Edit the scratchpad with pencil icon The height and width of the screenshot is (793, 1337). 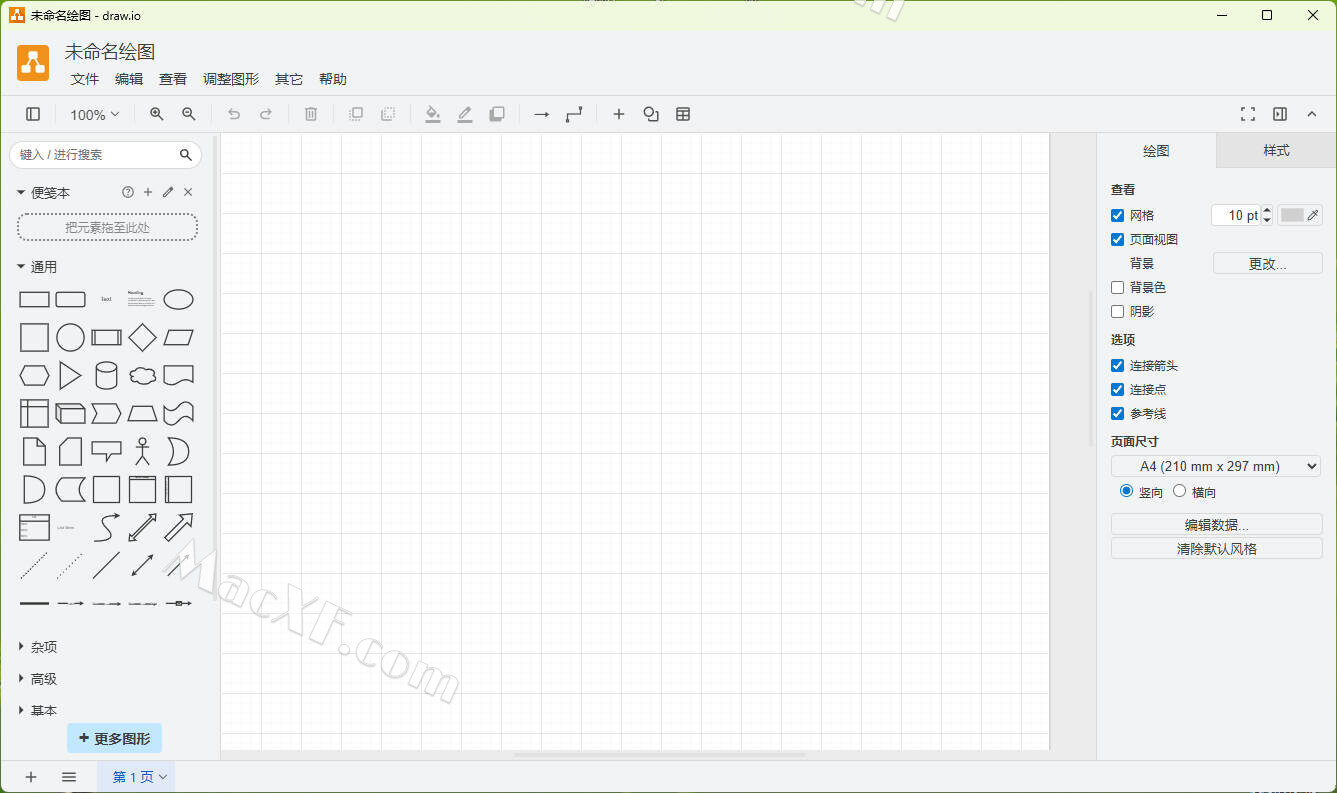[x=168, y=192]
